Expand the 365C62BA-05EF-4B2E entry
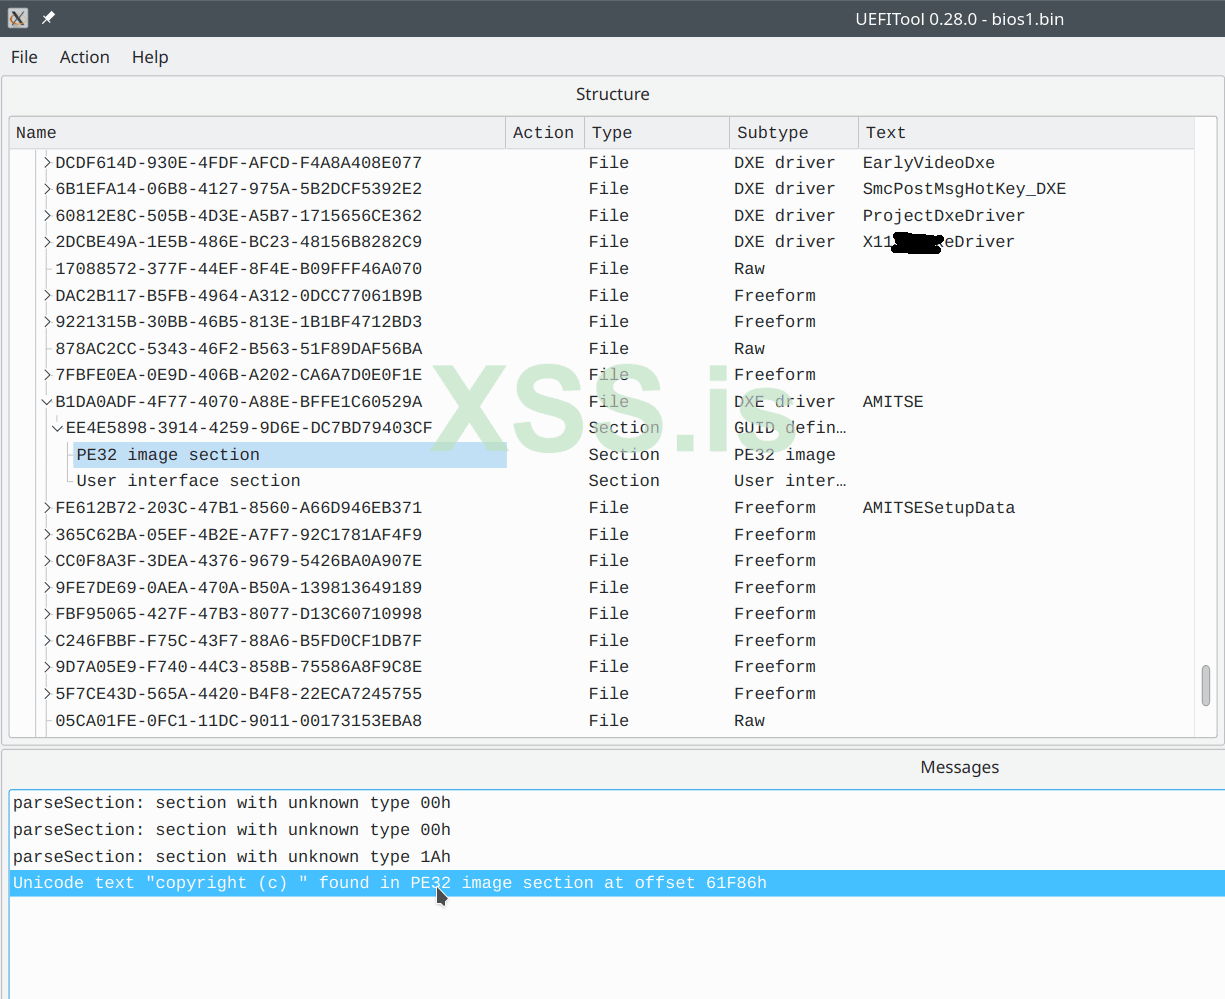Screen dimensions: 1225x999 pos(47,535)
